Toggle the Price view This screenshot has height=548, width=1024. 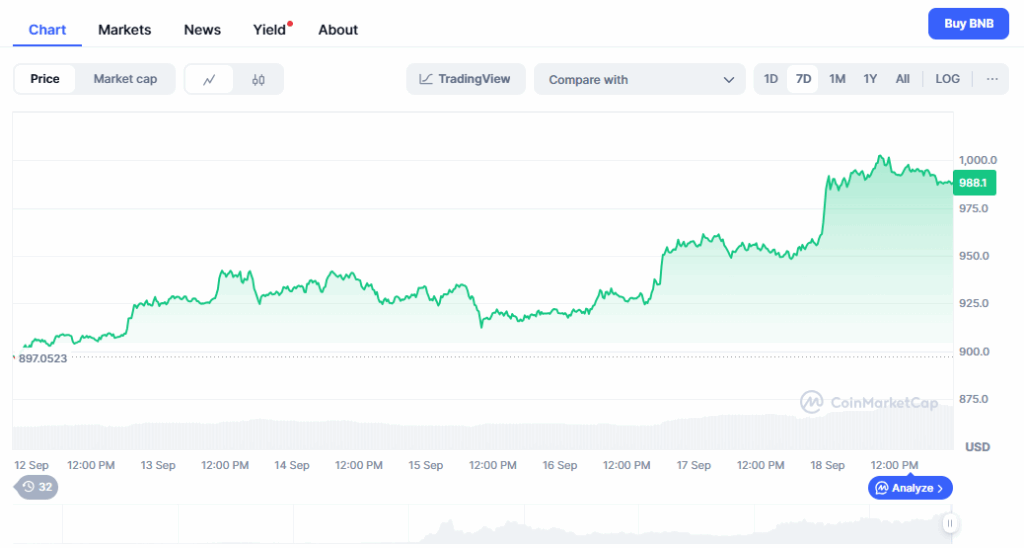point(45,79)
